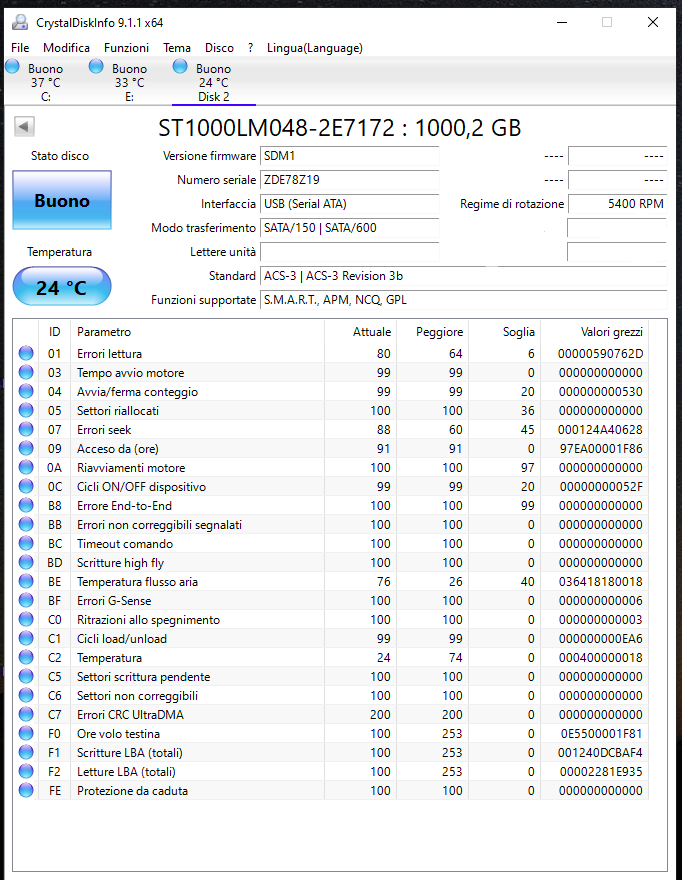682x880 pixels.
Task: Click the status indicator for Temperatura flusso aria
Action: click(25, 582)
